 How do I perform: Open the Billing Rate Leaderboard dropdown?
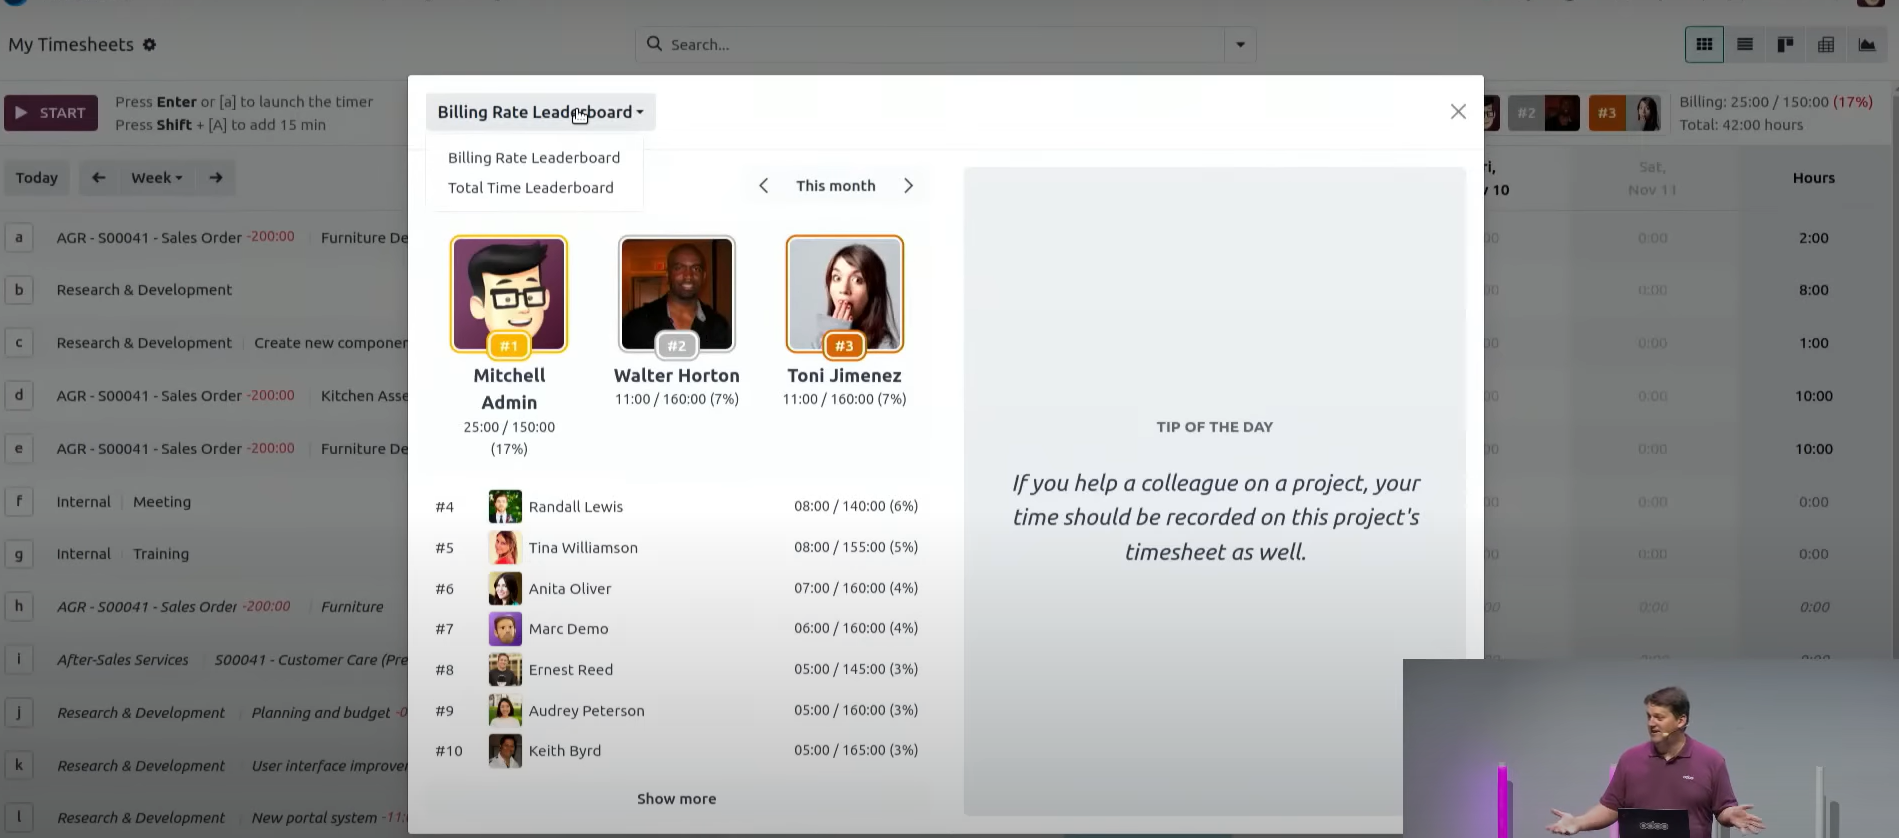(x=540, y=112)
